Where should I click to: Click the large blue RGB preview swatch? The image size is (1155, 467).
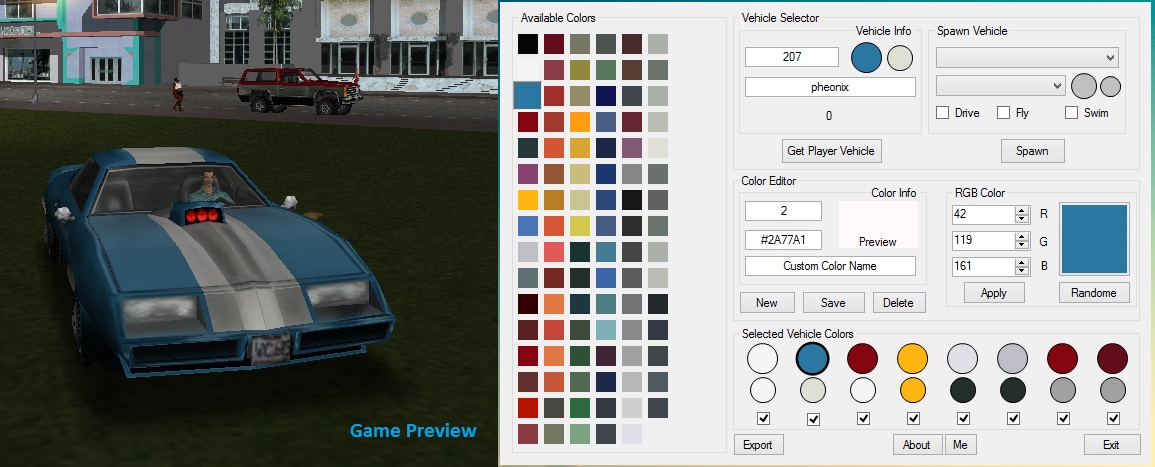coord(1094,239)
